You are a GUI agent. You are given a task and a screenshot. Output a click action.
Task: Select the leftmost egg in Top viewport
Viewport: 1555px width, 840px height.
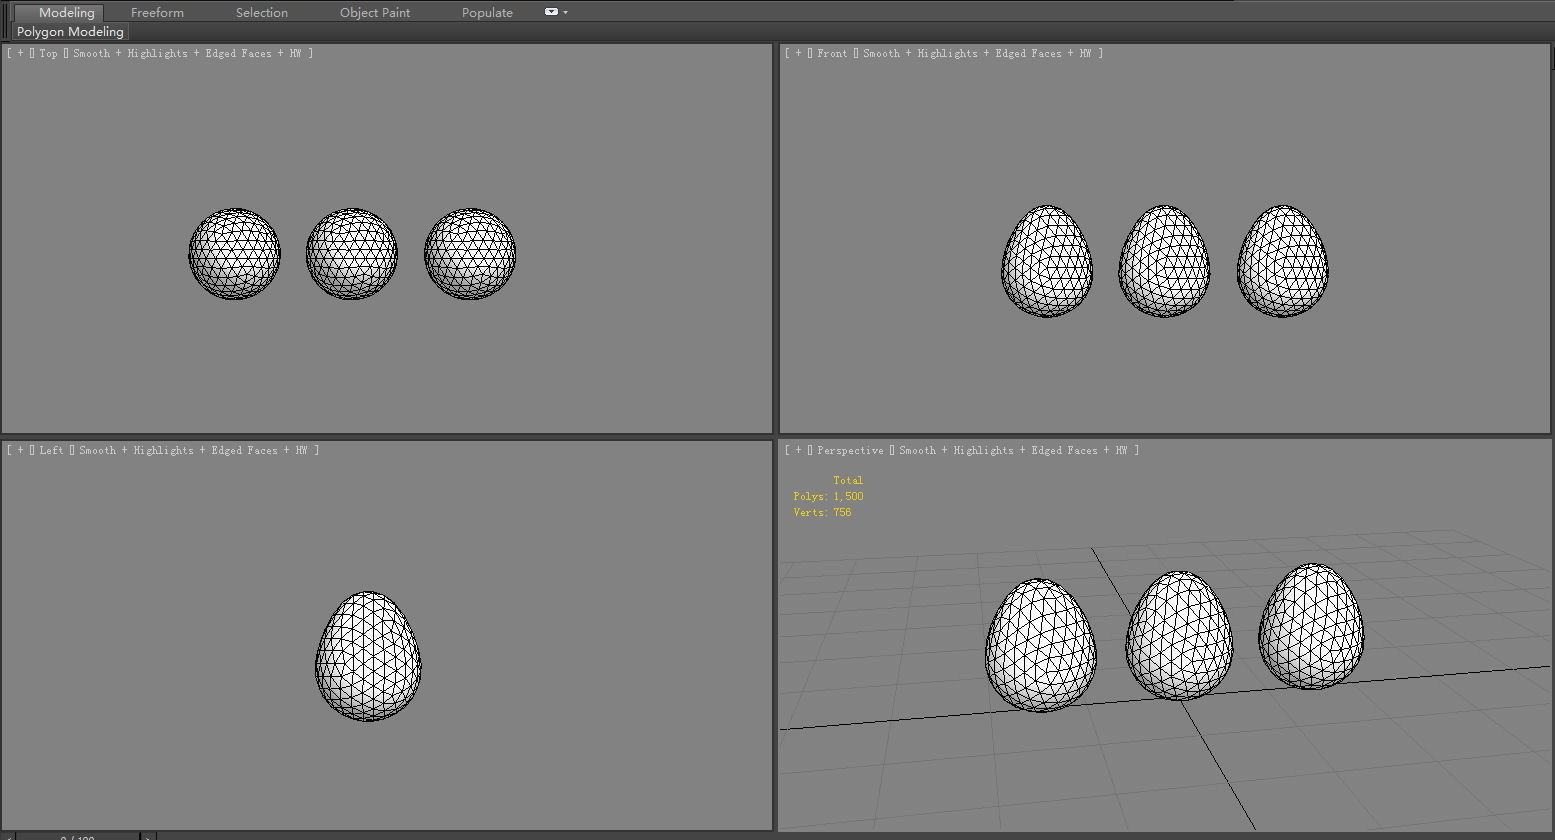click(235, 254)
